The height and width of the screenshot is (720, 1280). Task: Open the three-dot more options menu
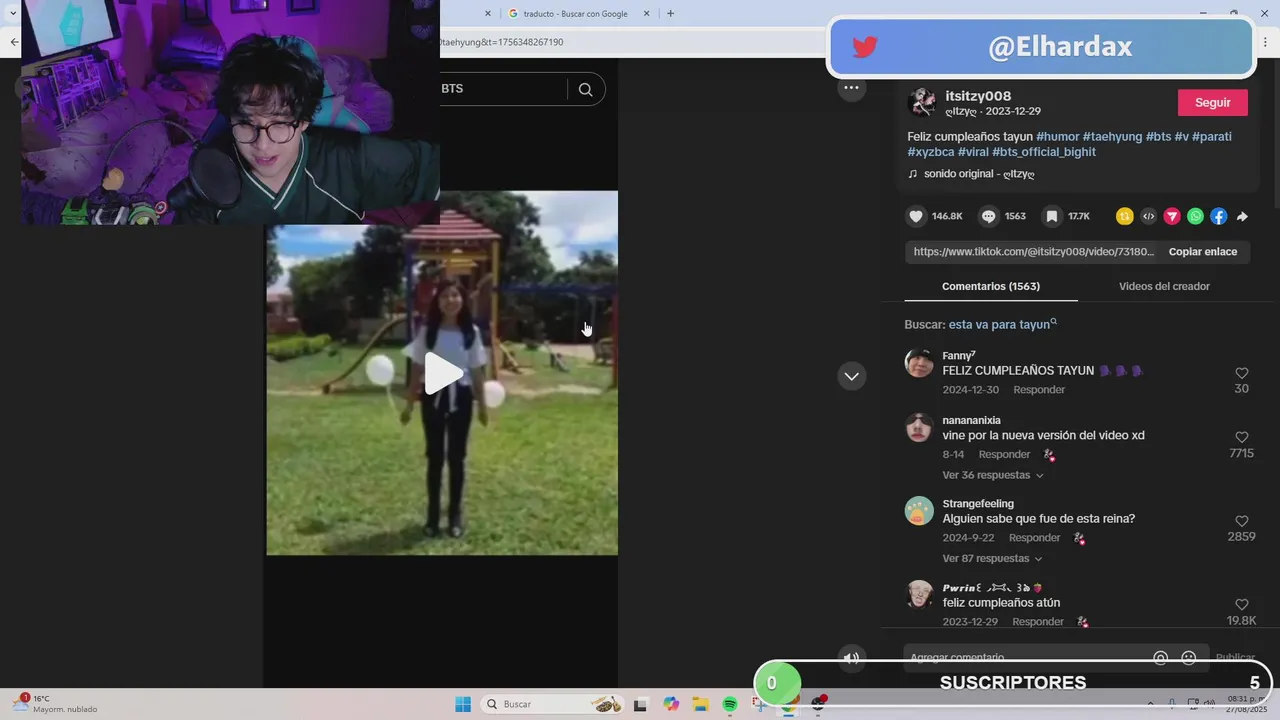point(851,88)
